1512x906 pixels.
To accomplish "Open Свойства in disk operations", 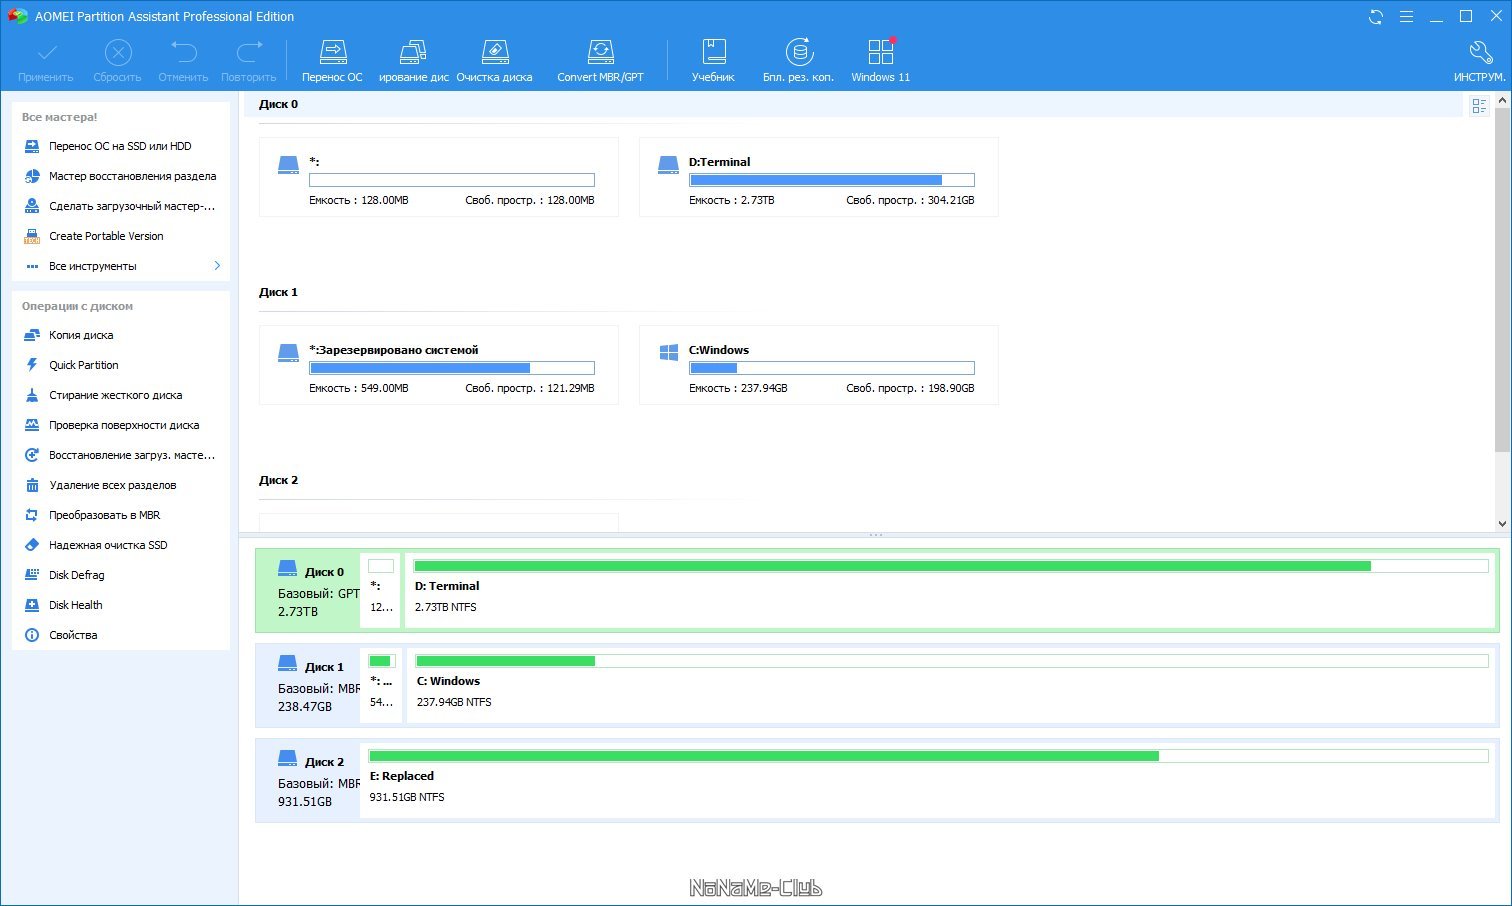I will click(x=73, y=635).
